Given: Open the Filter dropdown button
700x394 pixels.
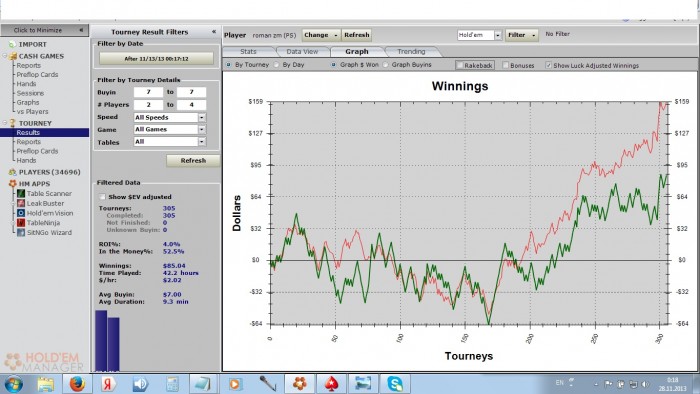Looking at the screenshot, I should pos(521,35).
